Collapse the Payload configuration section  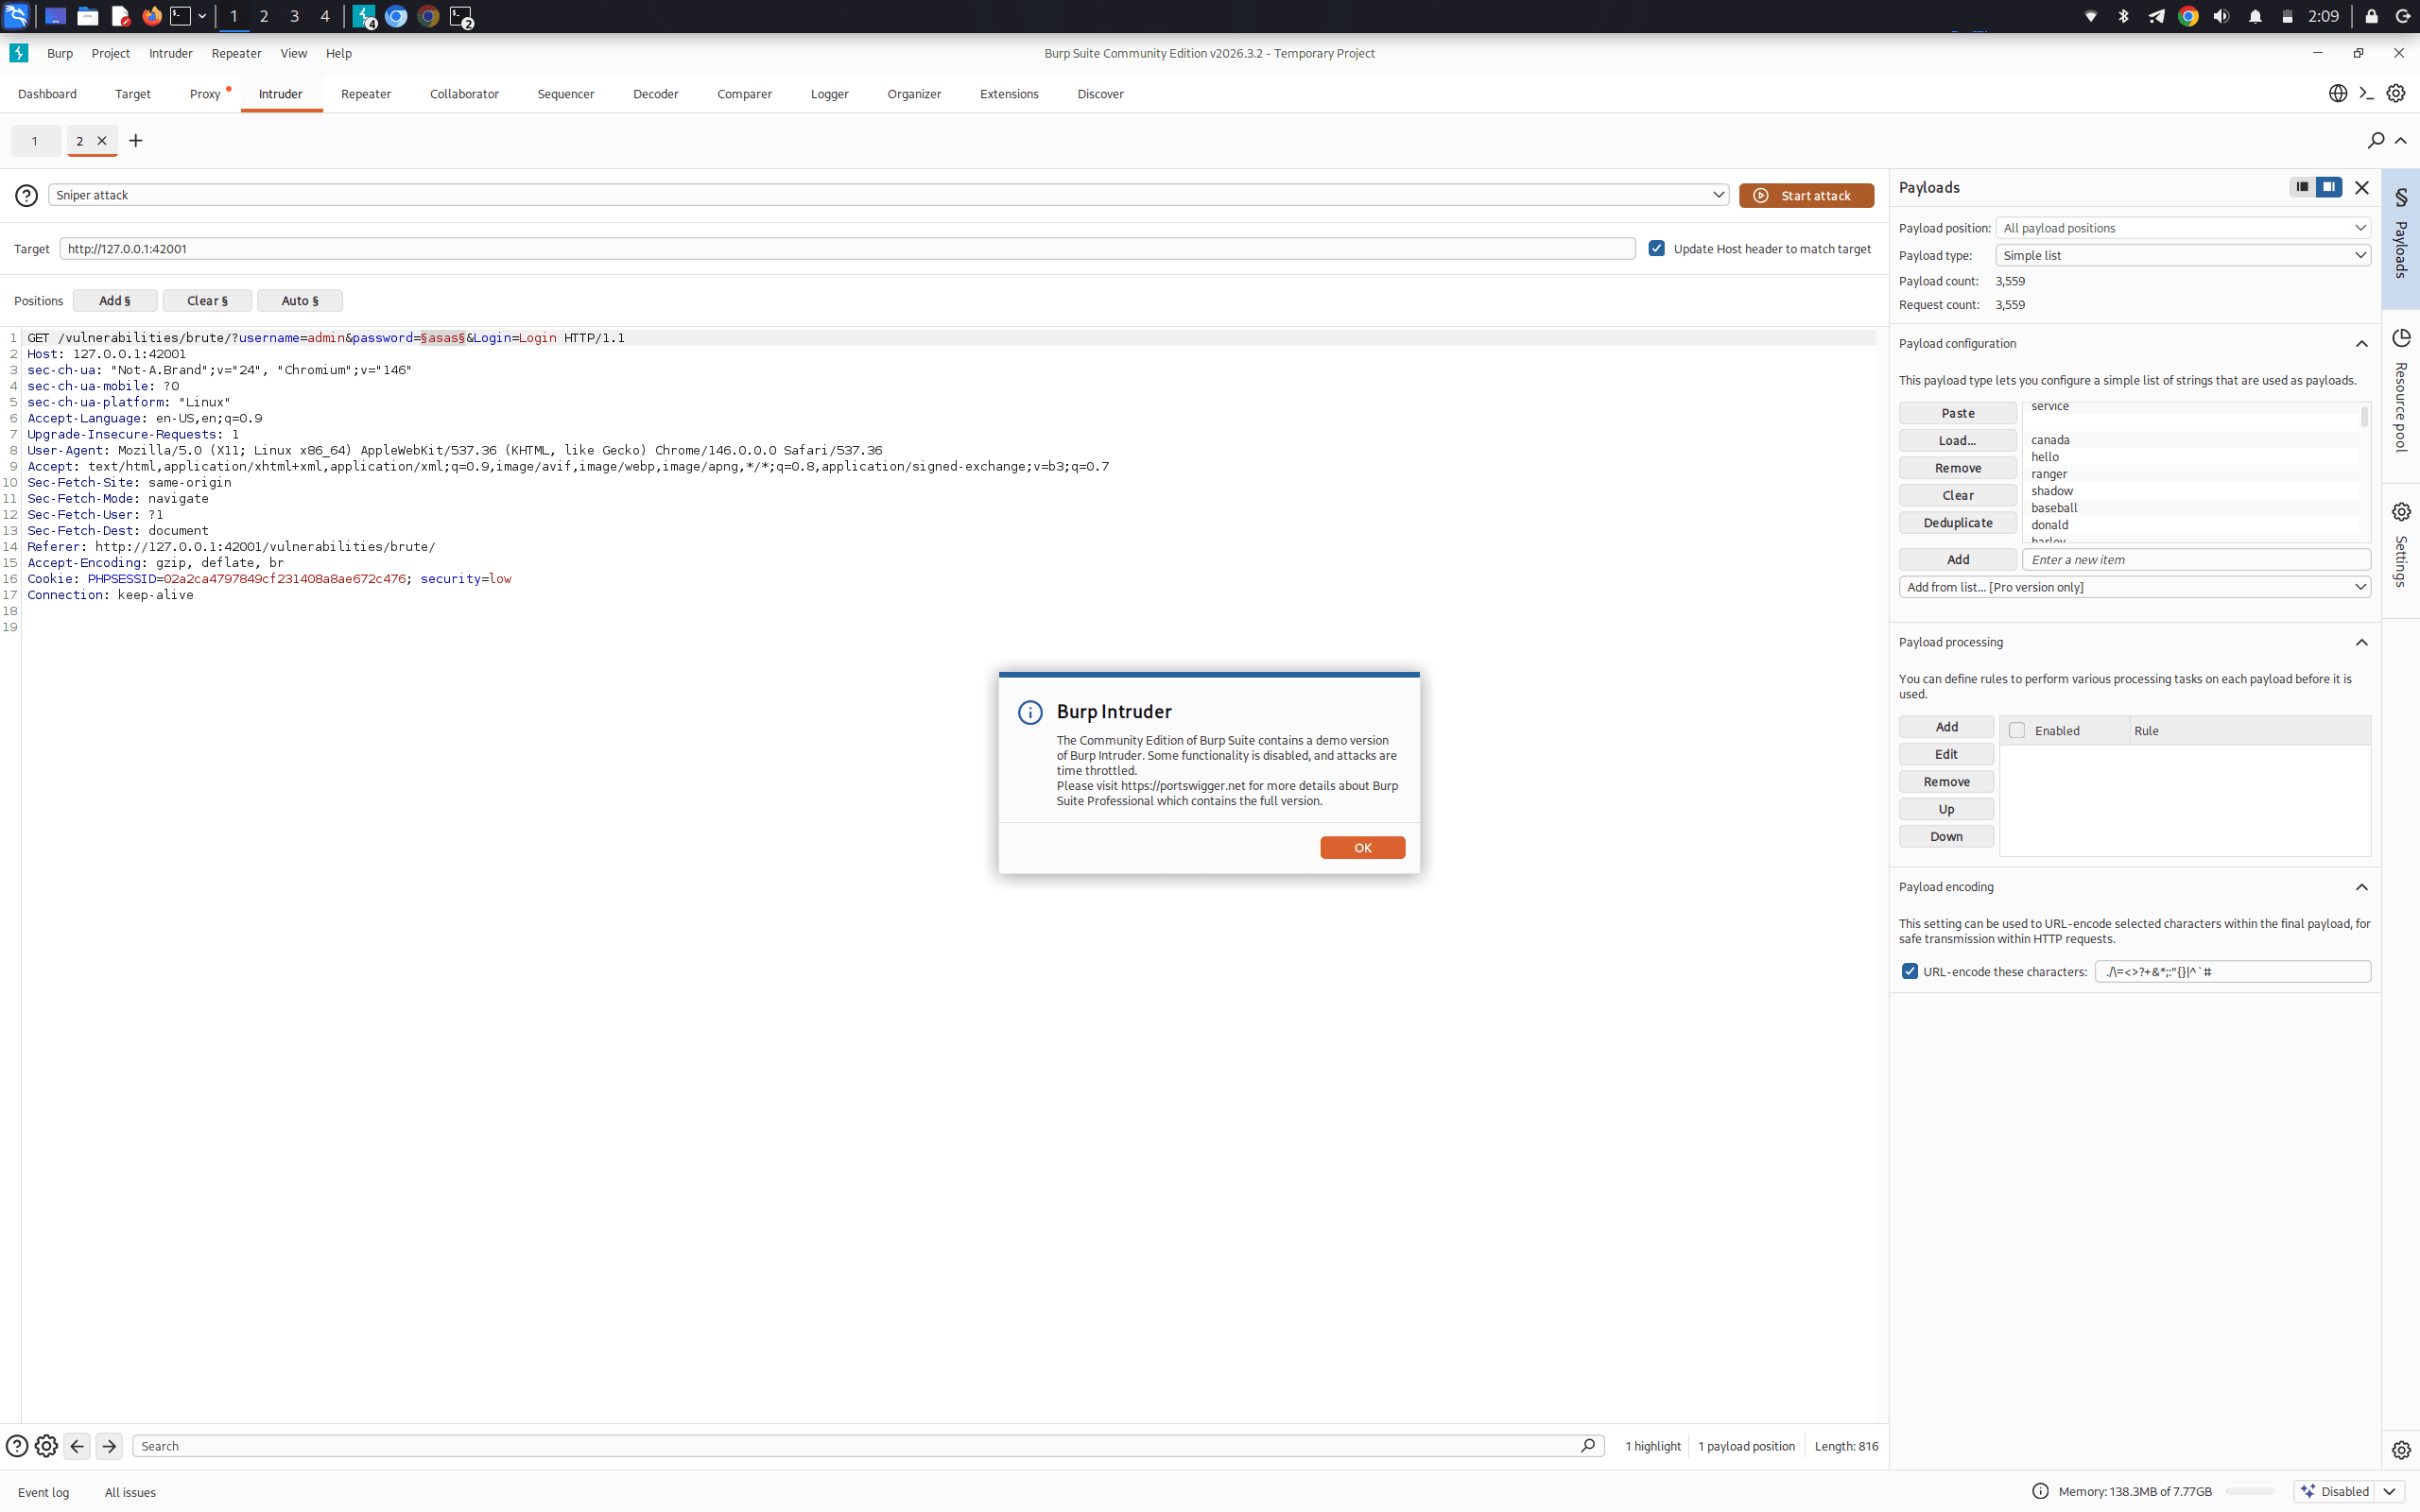coord(2362,344)
